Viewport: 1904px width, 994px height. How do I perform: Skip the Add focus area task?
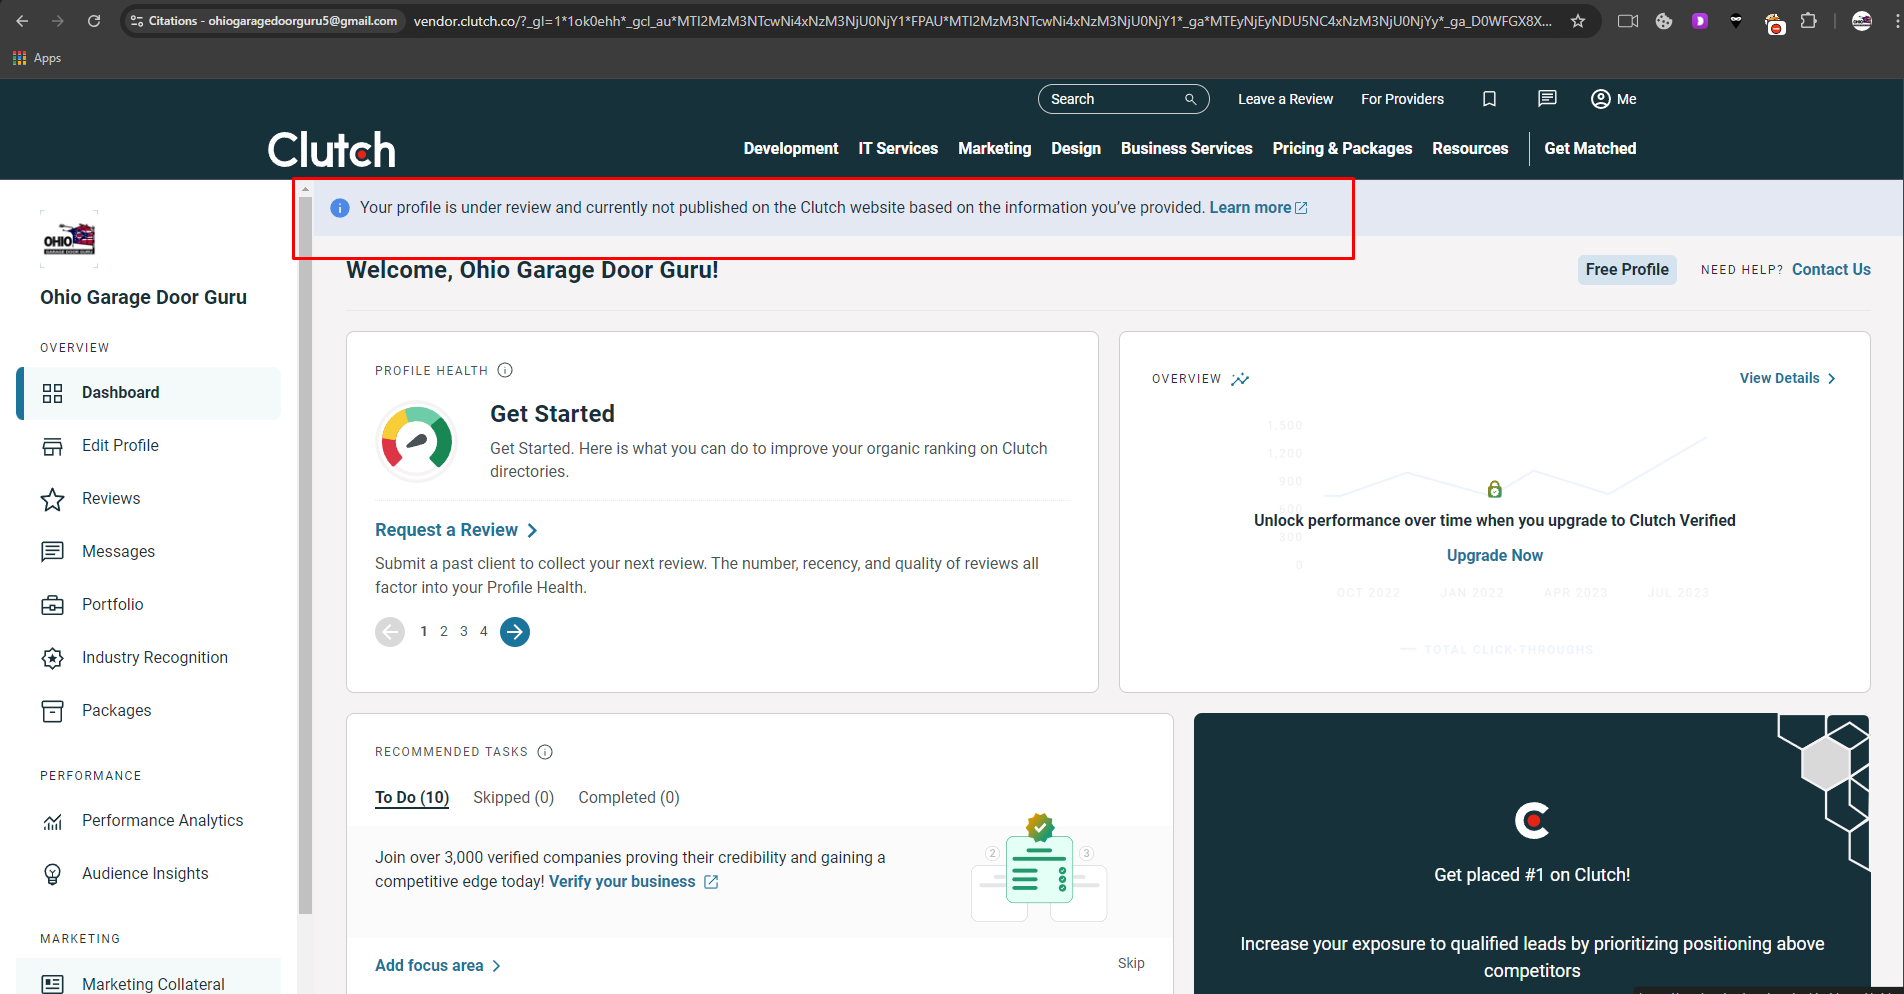(x=1131, y=963)
